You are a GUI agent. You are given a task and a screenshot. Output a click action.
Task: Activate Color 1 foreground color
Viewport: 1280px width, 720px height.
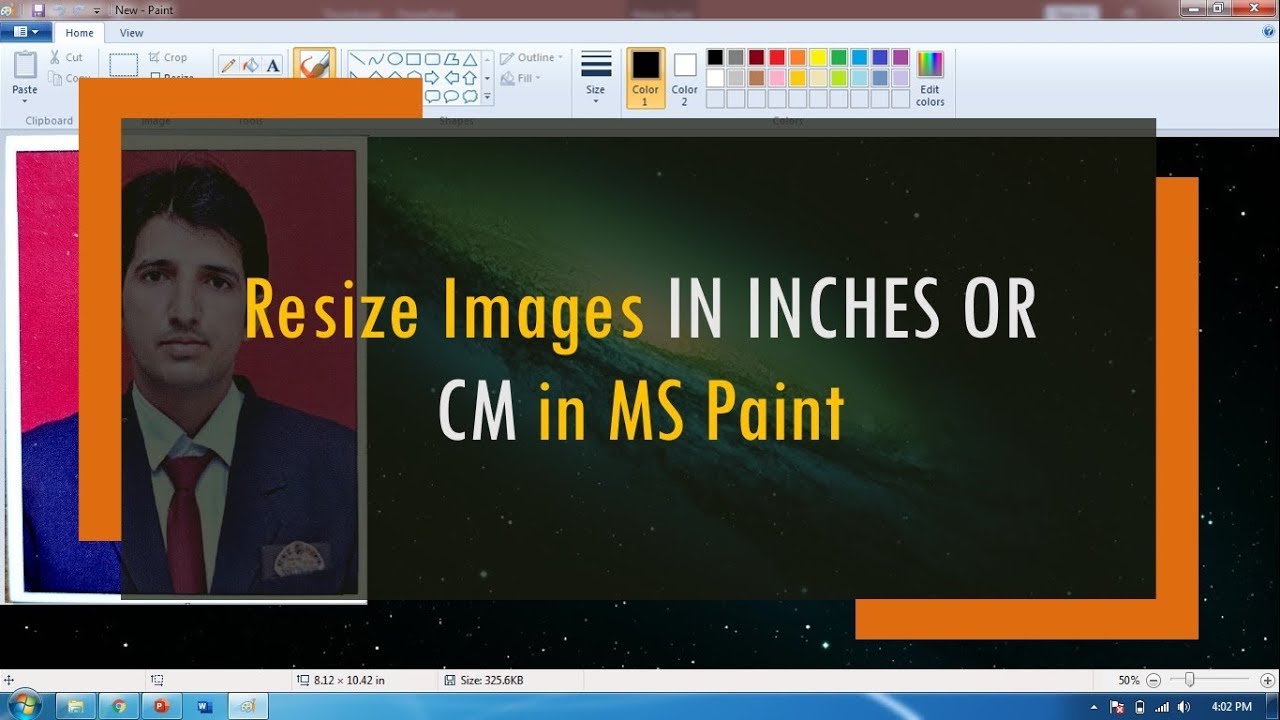tap(645, 78)
